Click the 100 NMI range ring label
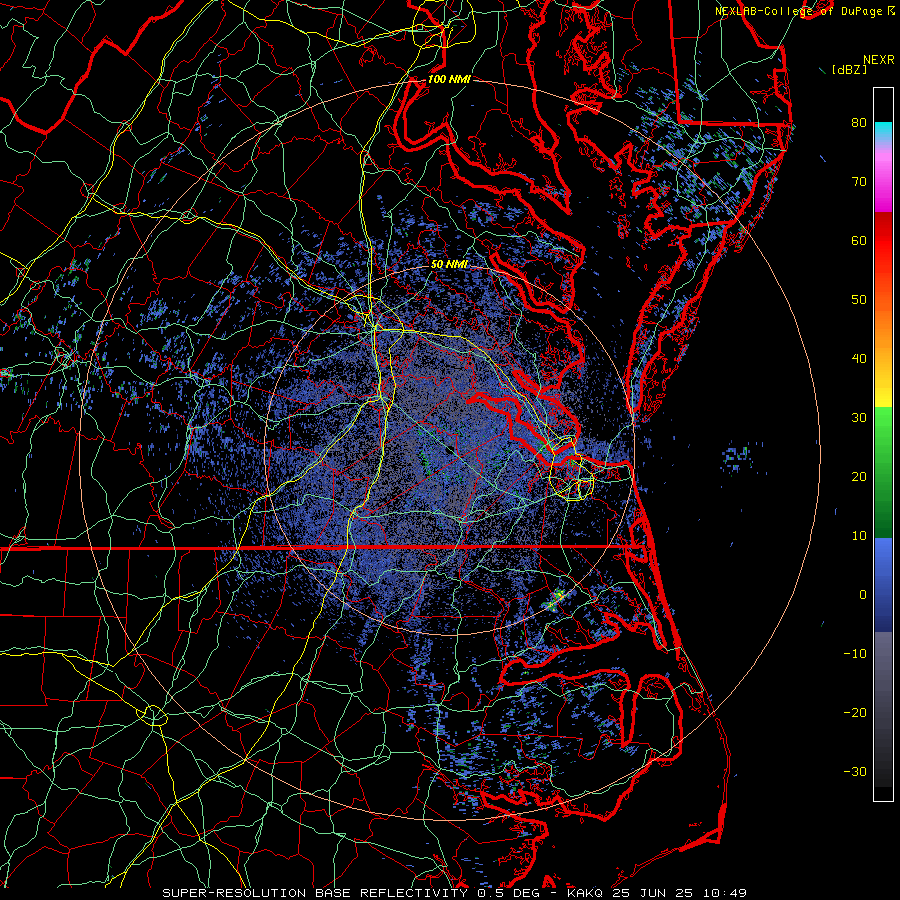 click(x=449, y=79)
